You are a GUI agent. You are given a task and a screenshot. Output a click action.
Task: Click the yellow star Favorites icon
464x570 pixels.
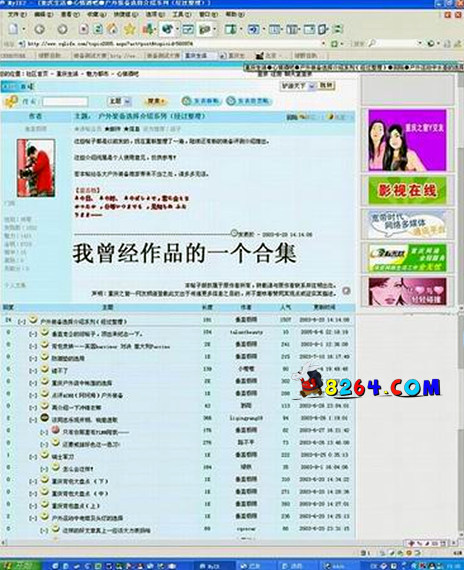pos(130,29)
